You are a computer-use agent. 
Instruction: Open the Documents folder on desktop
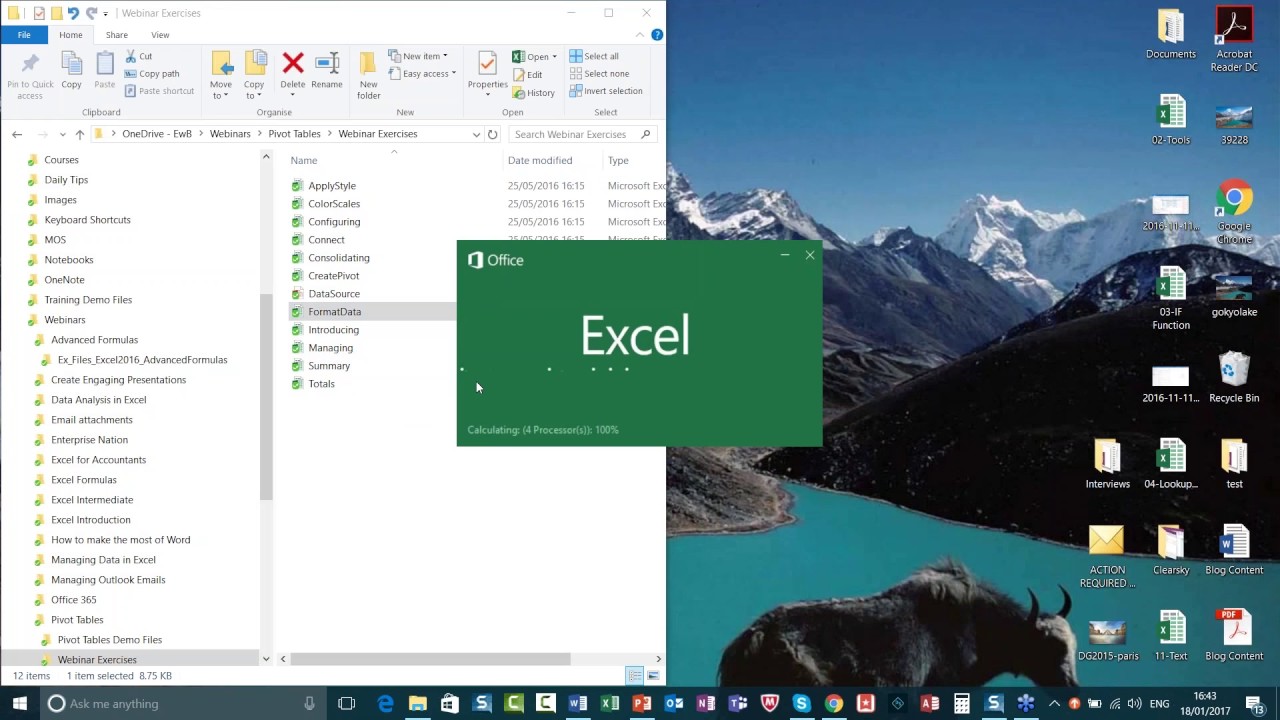click(1170, 33)
